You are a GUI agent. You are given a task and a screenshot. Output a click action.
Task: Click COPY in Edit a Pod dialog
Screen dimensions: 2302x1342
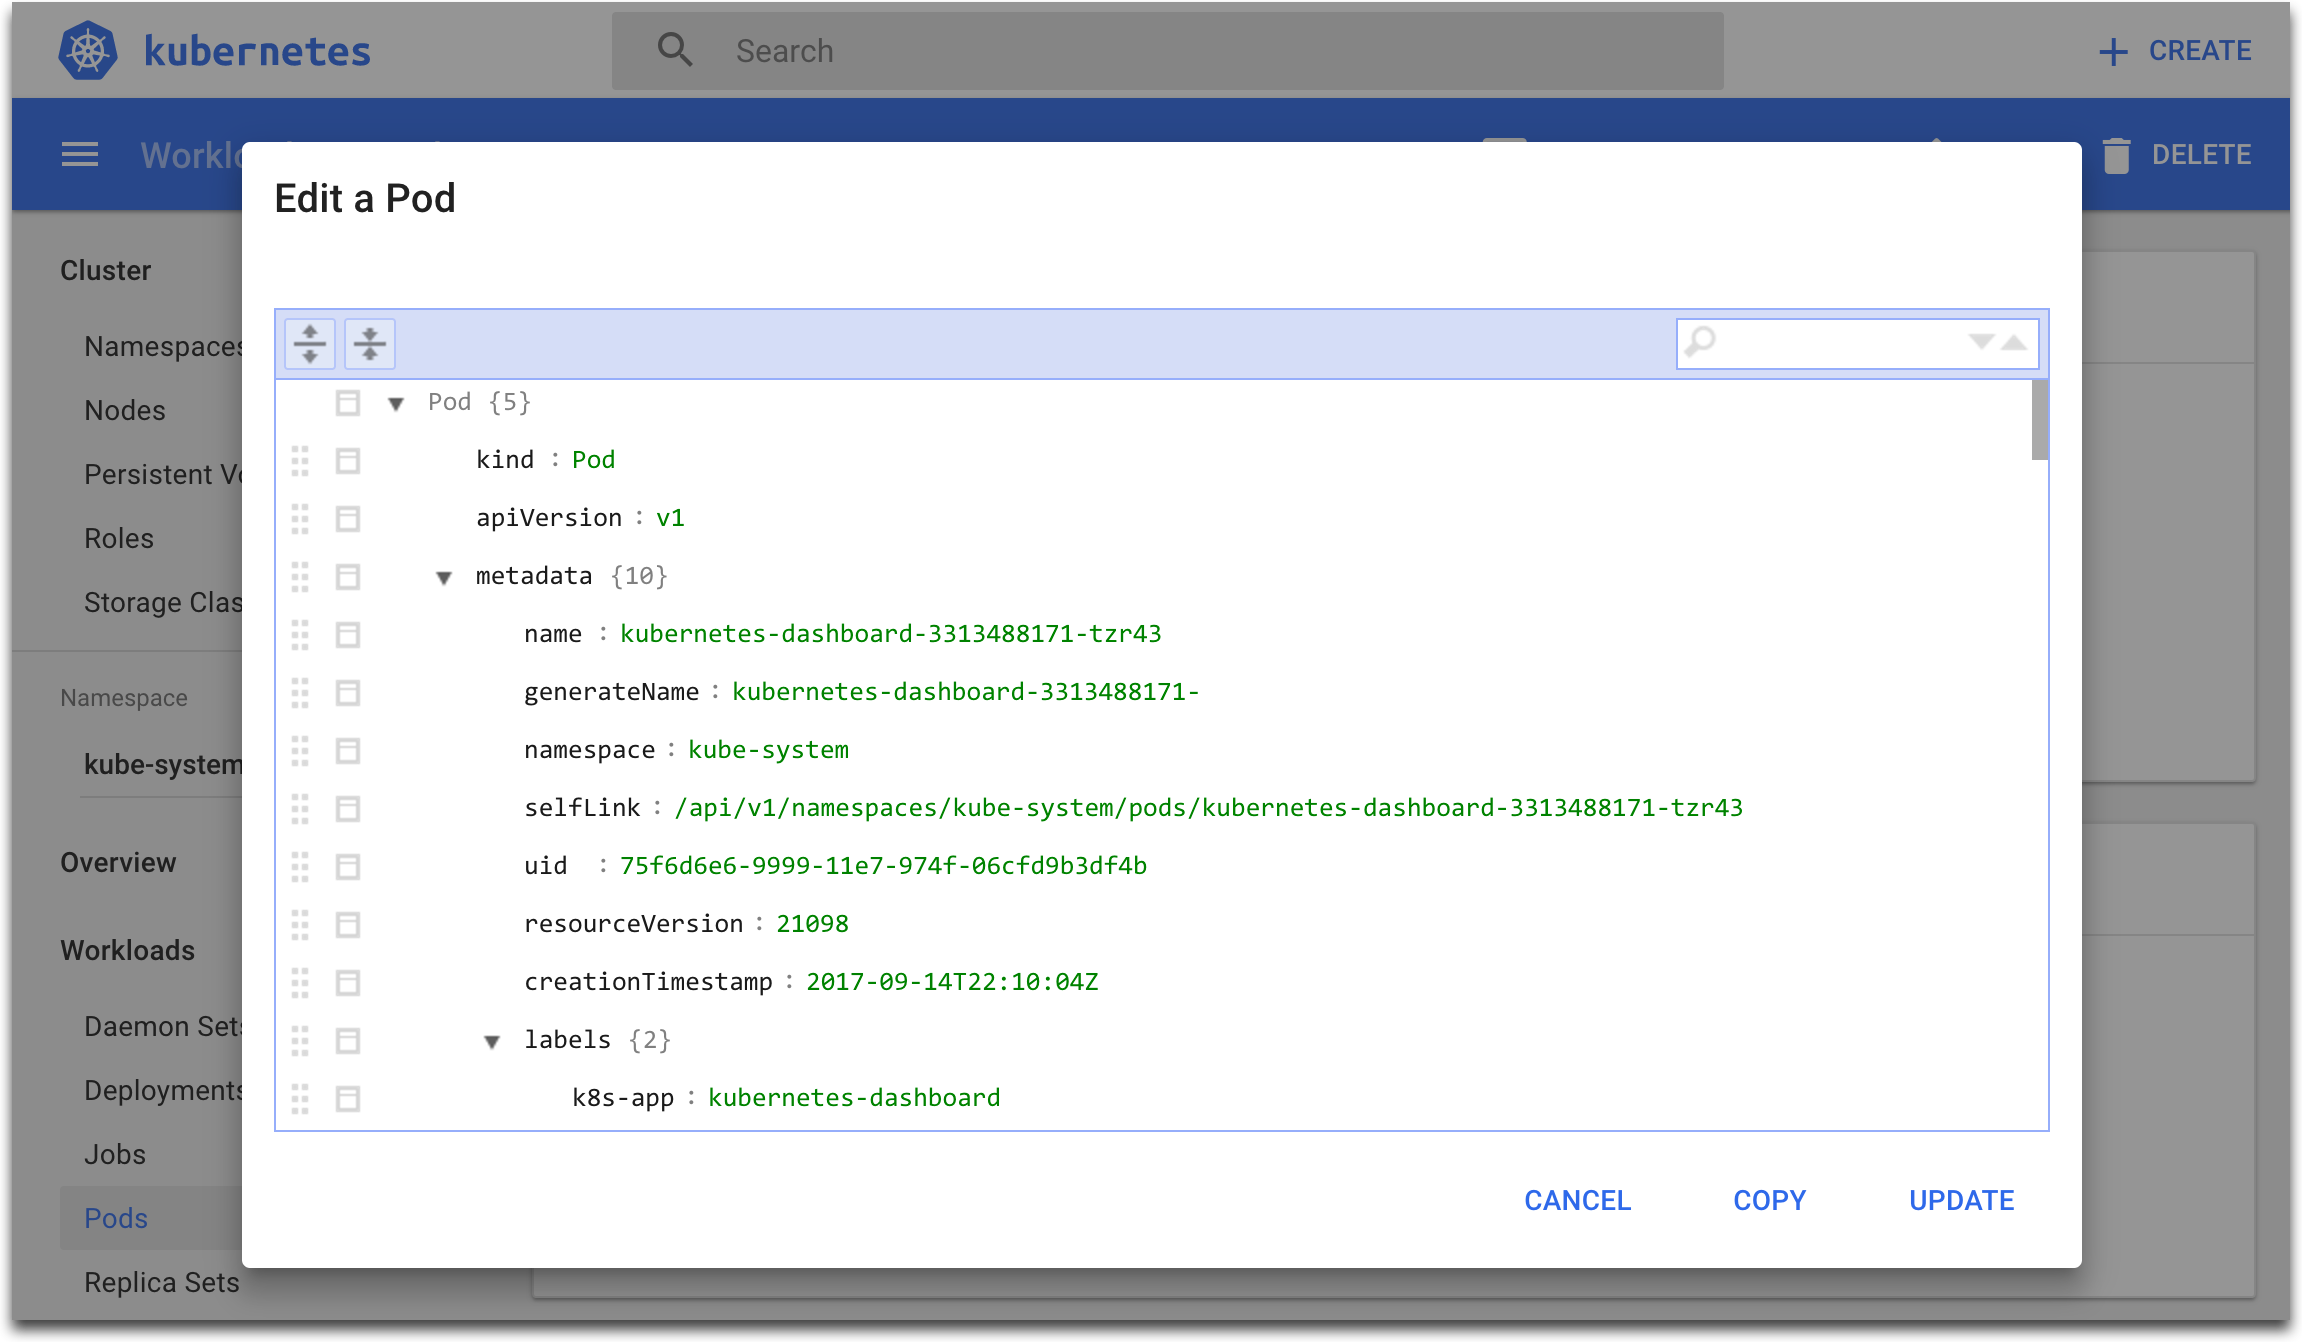(1770, 1200)
